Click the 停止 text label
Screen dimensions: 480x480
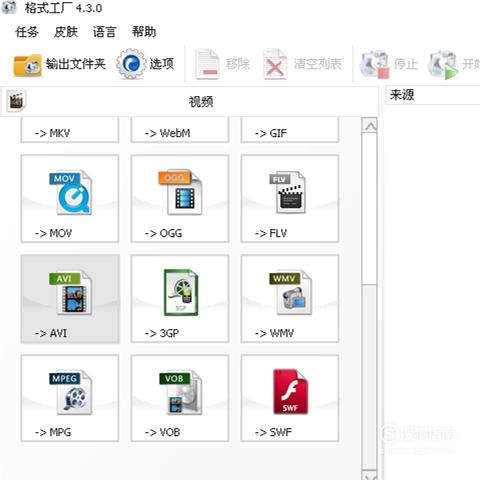pos(406,64)
